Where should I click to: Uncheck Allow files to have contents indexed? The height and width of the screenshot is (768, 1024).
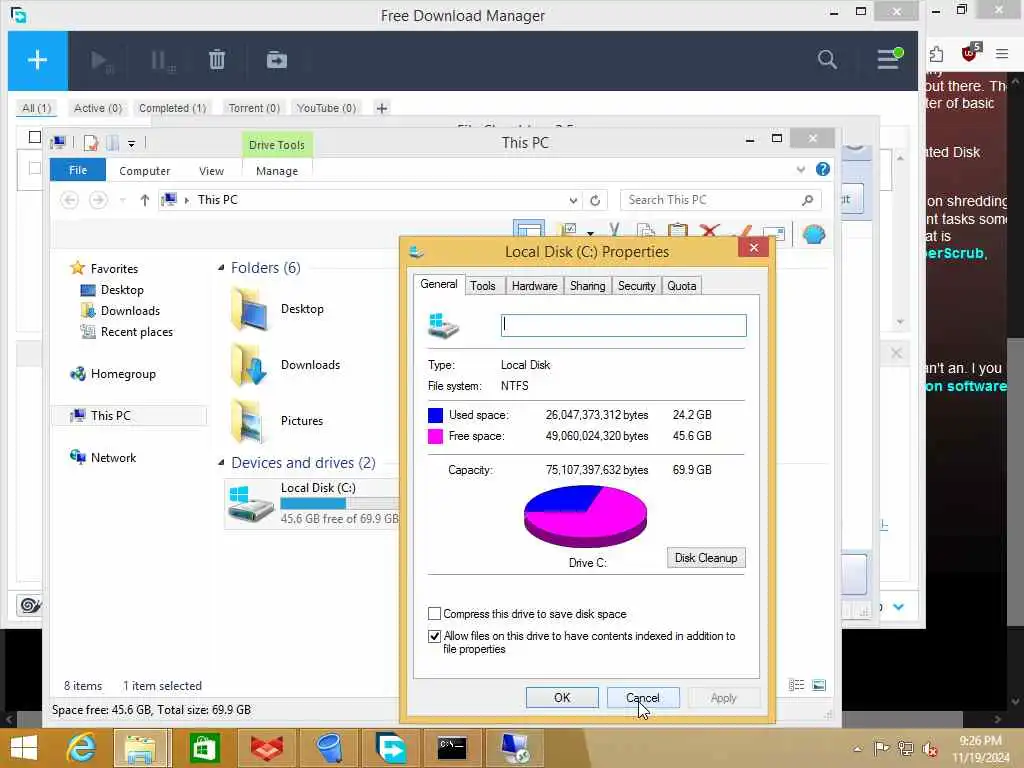(434, 635)
